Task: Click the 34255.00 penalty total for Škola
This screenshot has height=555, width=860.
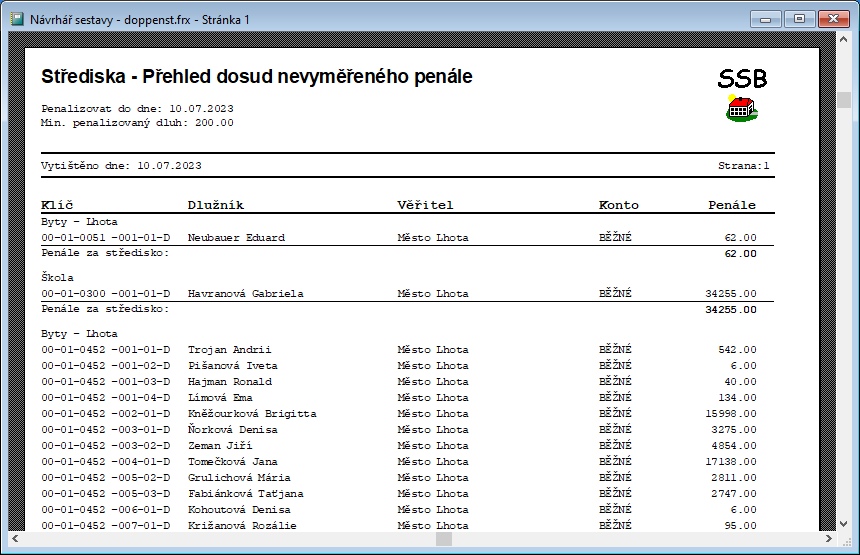Action: tap(730, 310)
